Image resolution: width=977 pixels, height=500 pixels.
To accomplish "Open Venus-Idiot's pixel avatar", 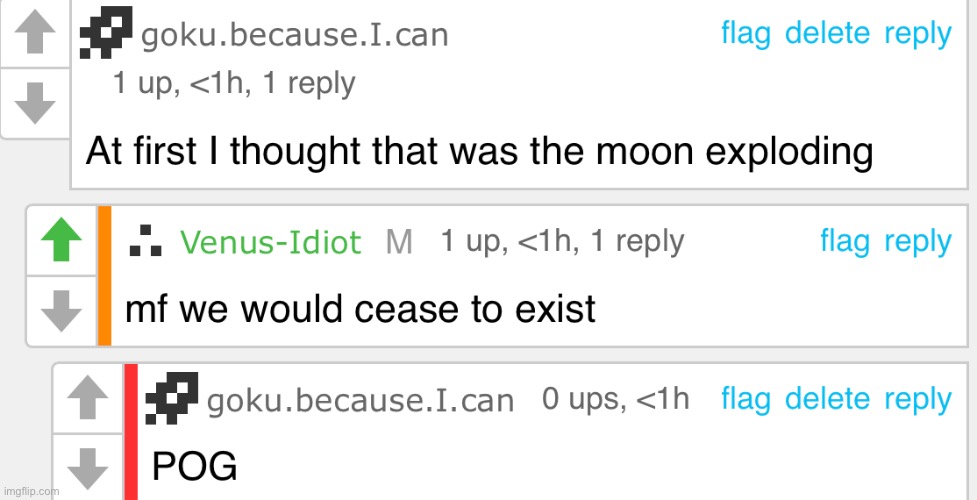I will [x=146, y=241].
